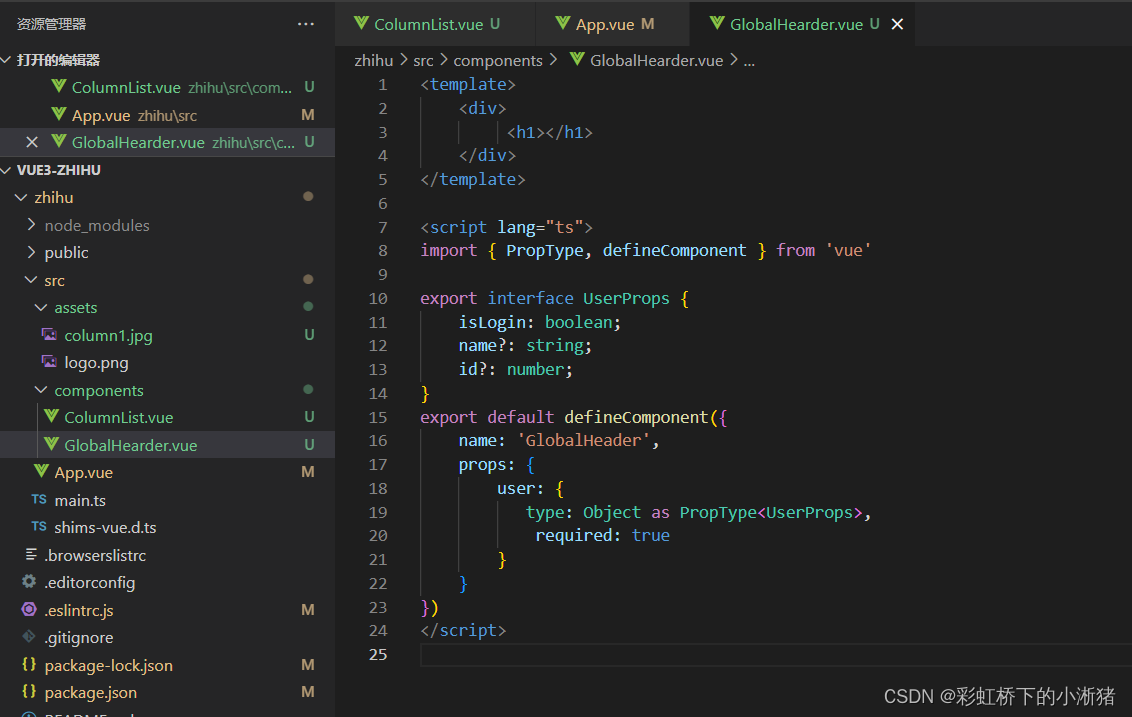The height and width of the screenshot is (717, 1132).
Task: Close the GlobalHearder.vue editor tab
Action: click(x=897, y=24)
